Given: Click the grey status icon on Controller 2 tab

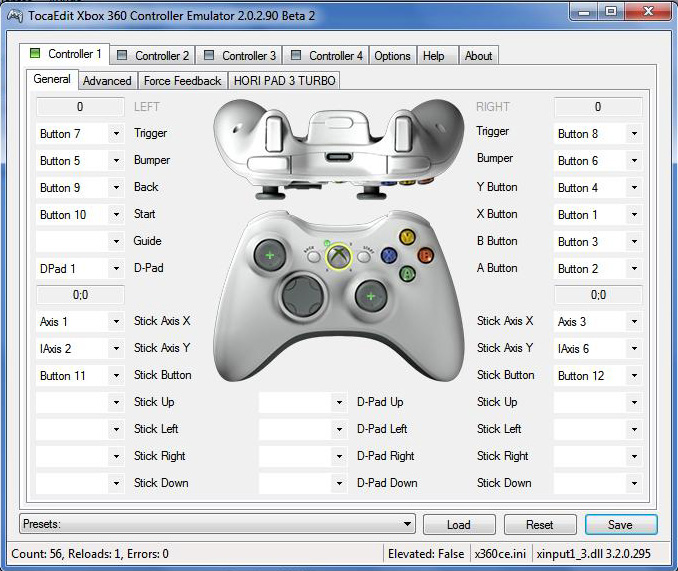Looking at the screenshot, I should click(122, 55).
